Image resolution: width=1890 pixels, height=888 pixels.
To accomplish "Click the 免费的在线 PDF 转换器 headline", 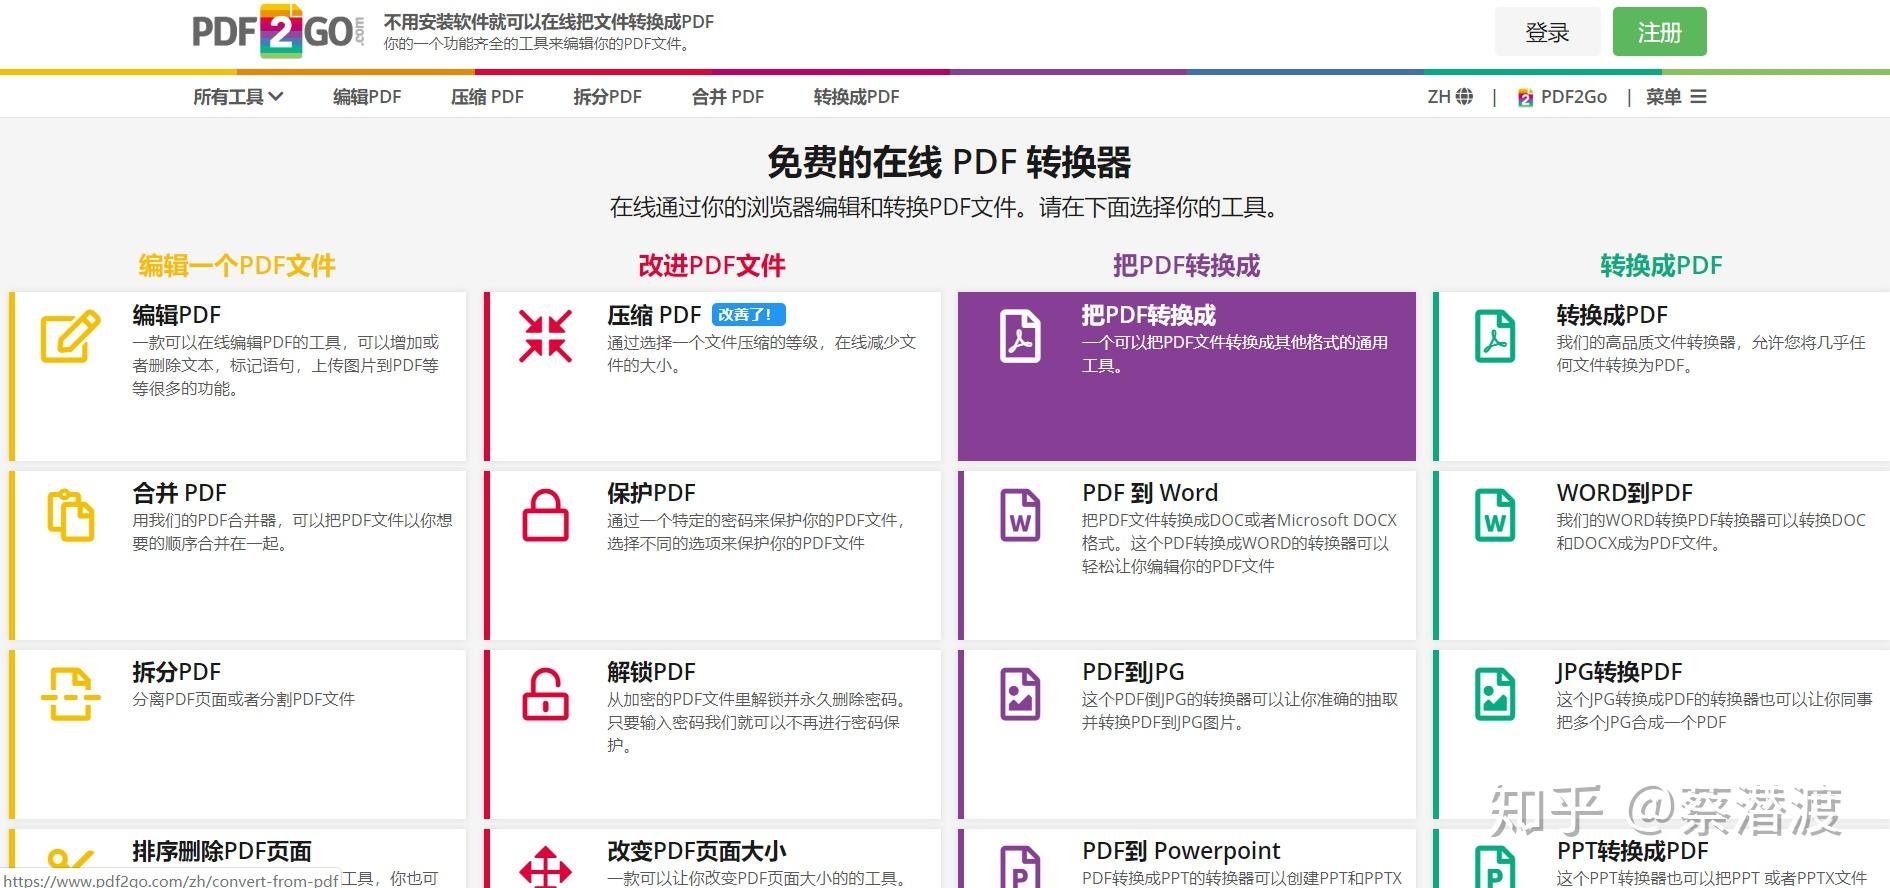I will tap(949, 162).
